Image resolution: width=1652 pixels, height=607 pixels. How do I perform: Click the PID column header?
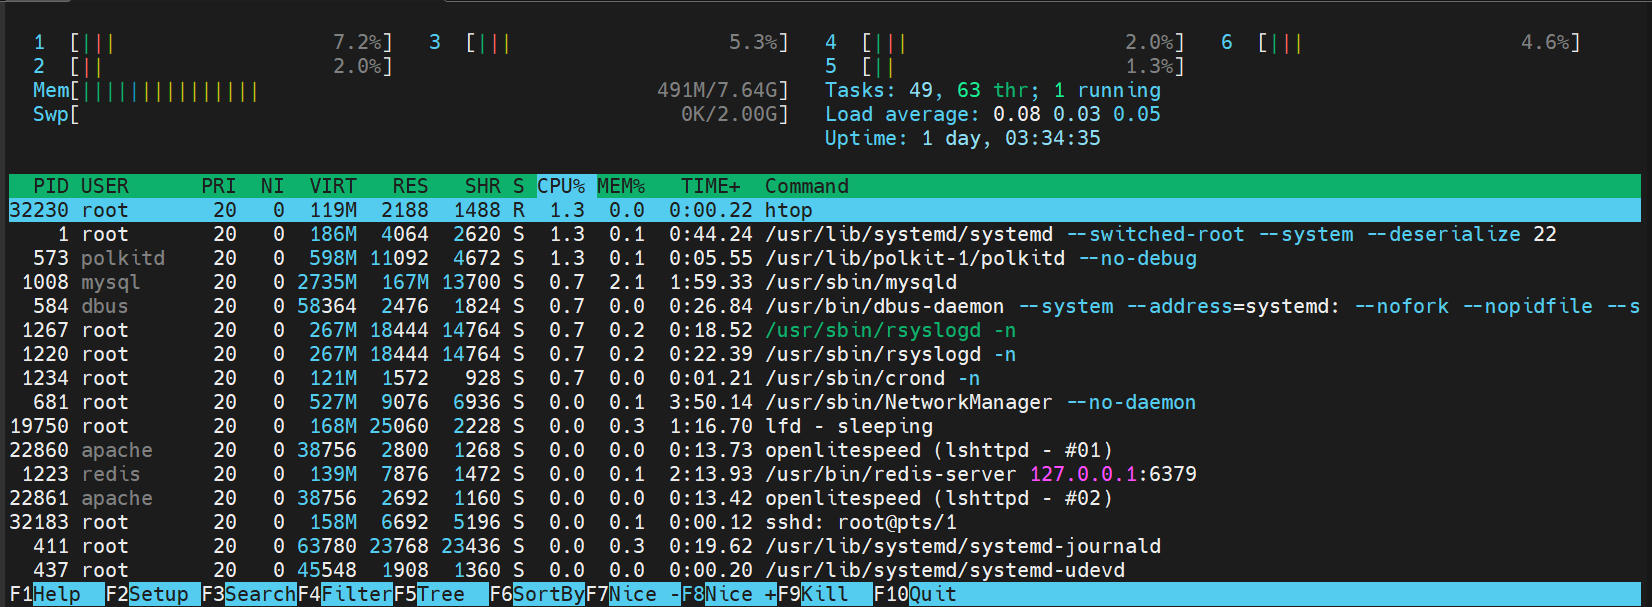point(50,186)
